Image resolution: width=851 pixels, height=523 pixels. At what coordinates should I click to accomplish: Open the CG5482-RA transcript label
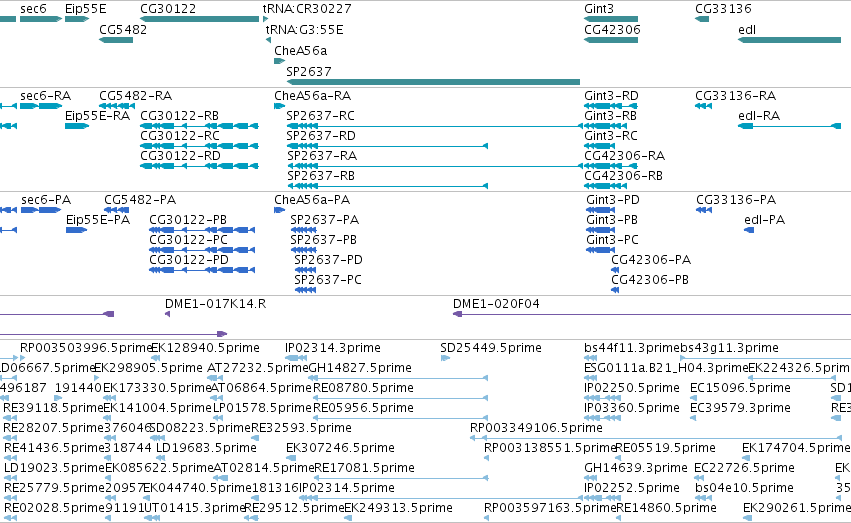(x=135, y=96)
